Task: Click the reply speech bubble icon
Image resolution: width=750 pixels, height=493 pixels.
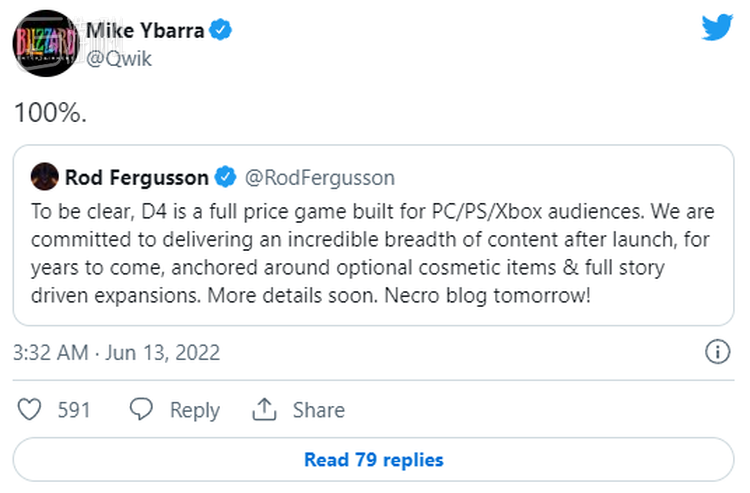Action: (x=142, y=410)
